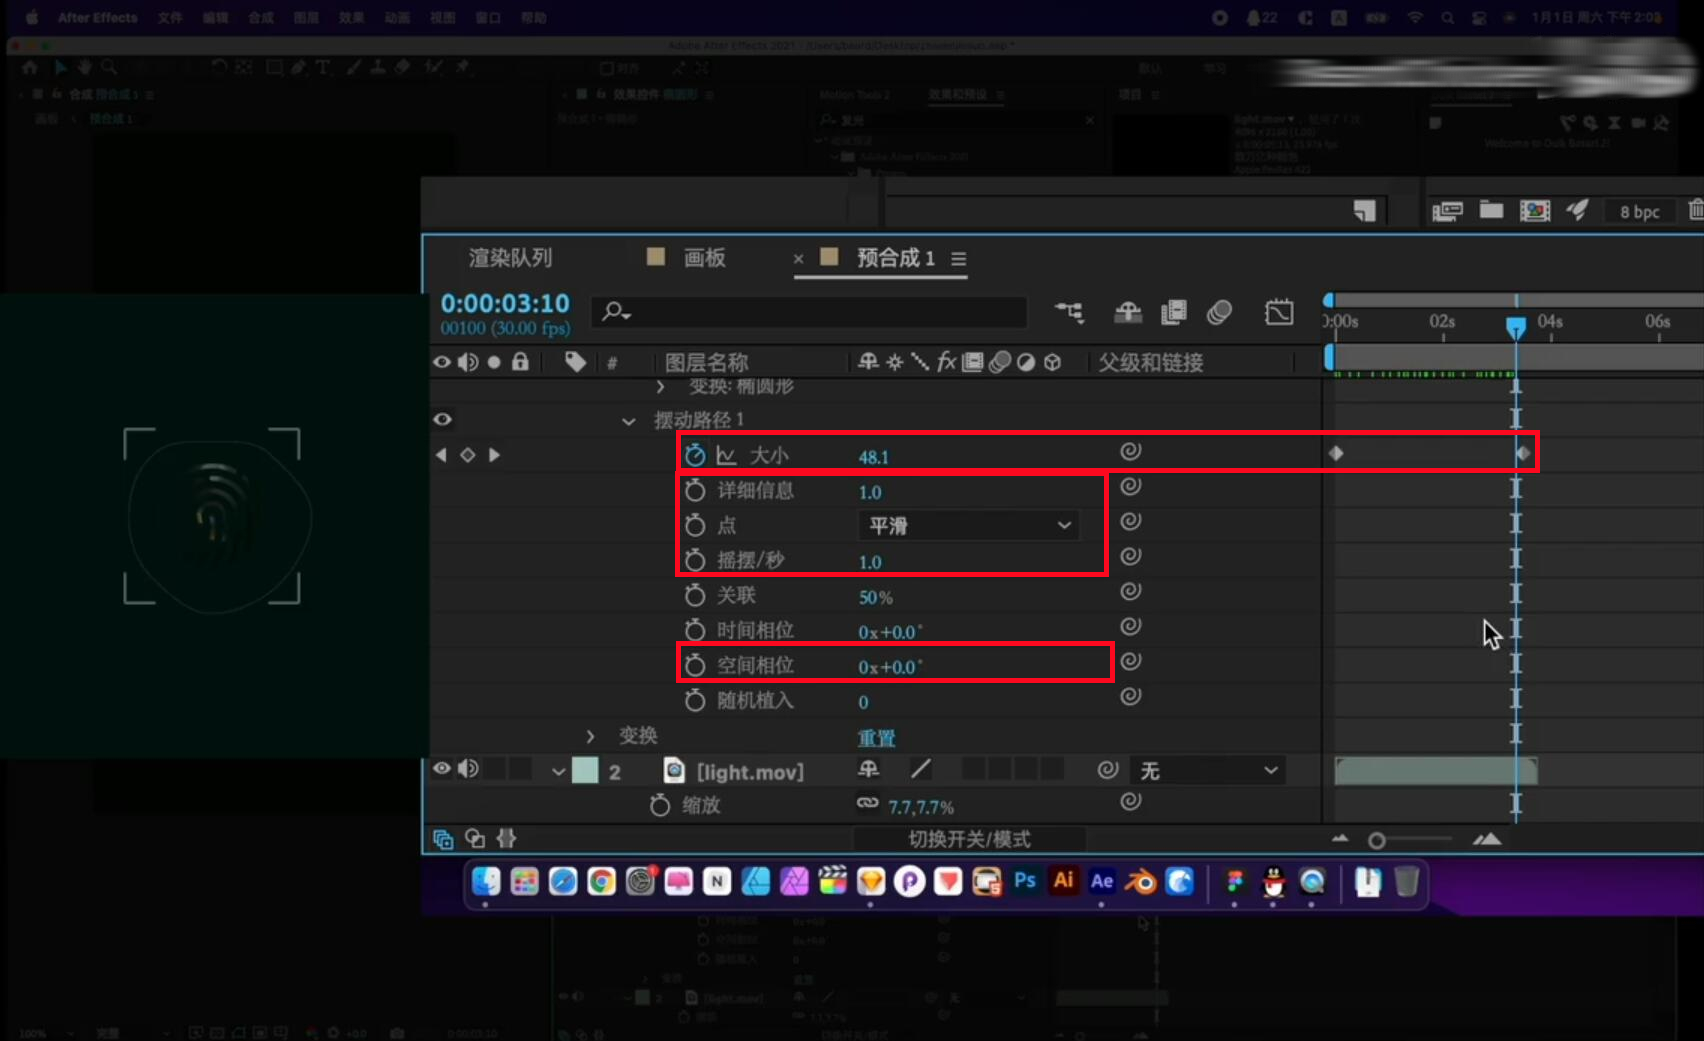This screenshot has width=1704, height=1041.
Task: Hide the light.mov layer with its eye
Action: 442,769
